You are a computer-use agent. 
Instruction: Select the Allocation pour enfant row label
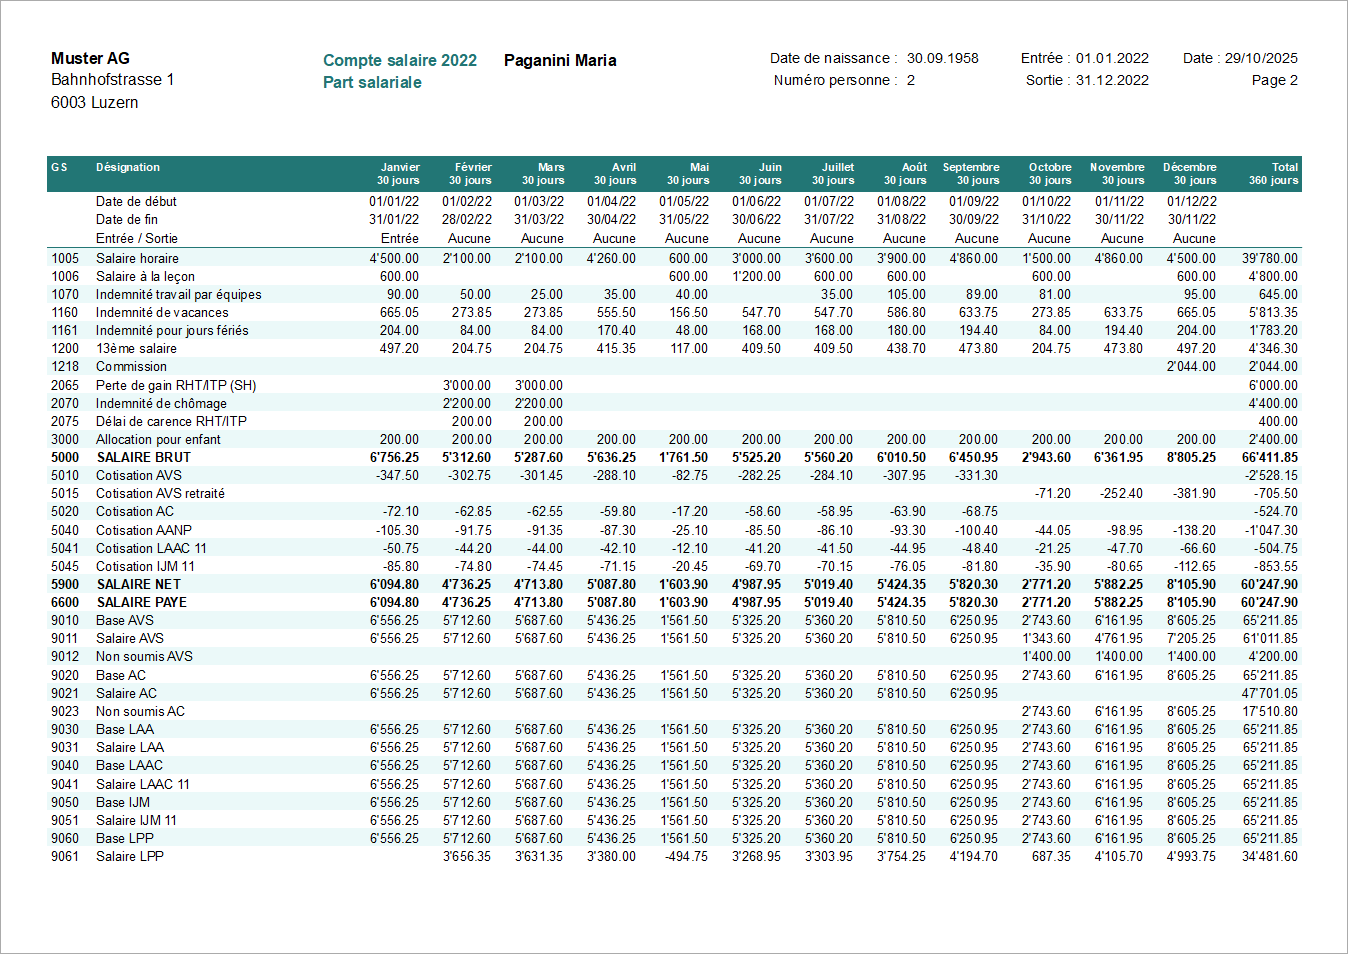click(x=158, y=439)
